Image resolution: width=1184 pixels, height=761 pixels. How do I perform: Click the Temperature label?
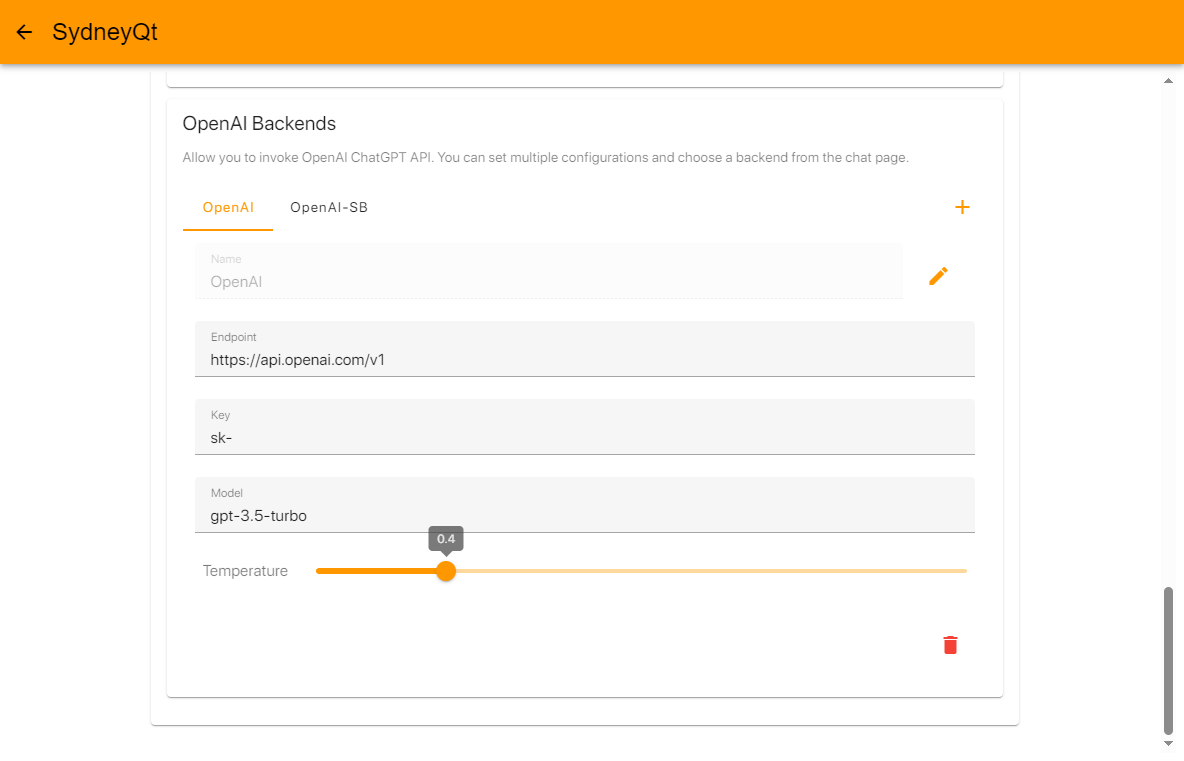[245, 571]
